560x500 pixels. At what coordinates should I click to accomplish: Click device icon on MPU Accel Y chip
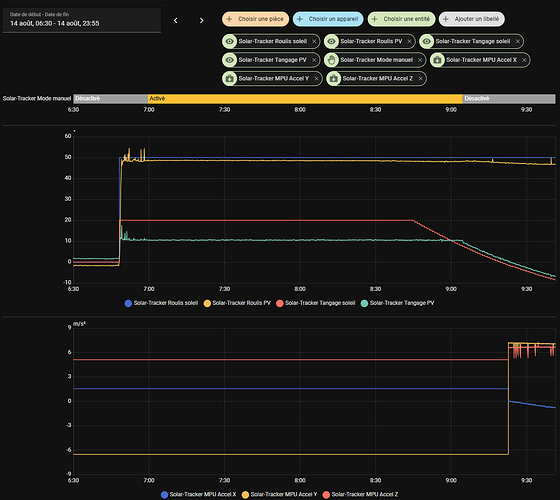click(x=230, y=79)
